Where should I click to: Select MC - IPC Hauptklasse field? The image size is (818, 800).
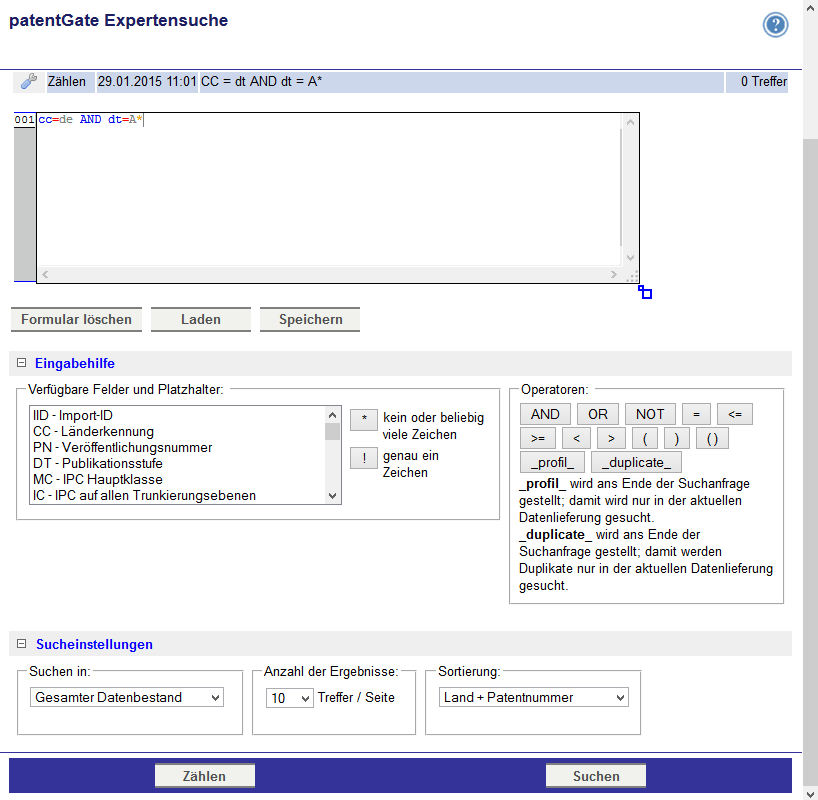[x=177, y=480]
